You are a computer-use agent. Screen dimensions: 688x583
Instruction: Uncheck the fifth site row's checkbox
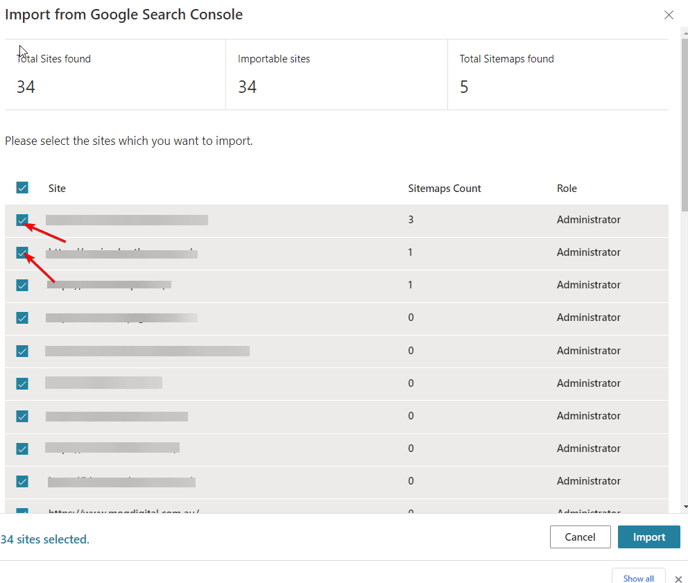pyautogui.click(x=22, y=351)
